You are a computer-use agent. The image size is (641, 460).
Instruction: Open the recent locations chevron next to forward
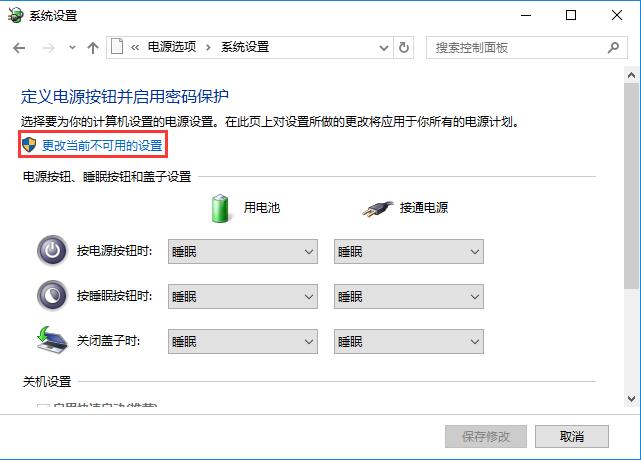[x=70, y=47]
